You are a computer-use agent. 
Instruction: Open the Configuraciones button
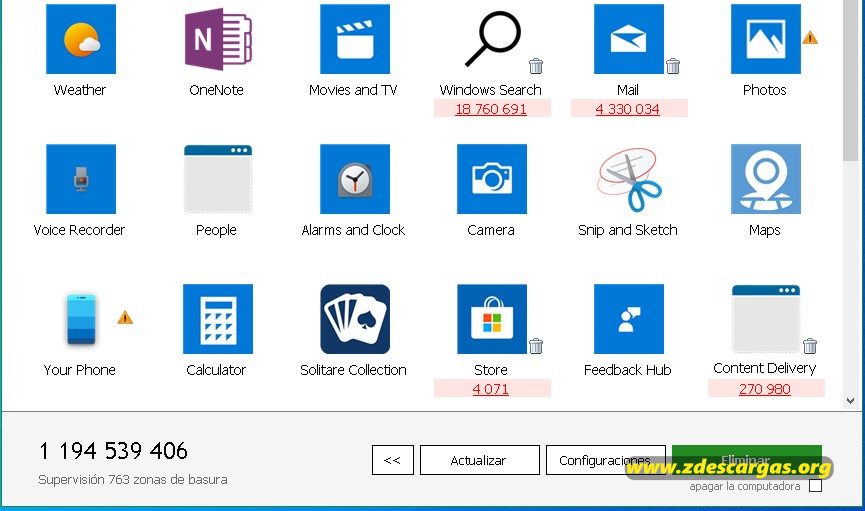pos(606,460)
